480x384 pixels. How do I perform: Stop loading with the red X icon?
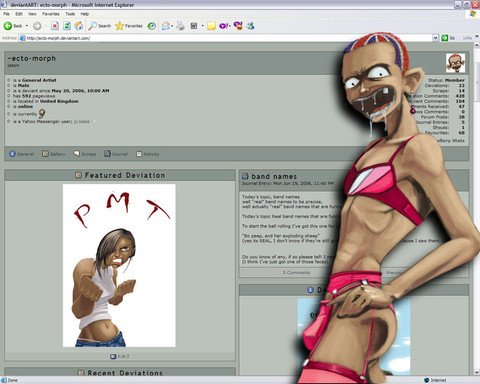[55, 26]
